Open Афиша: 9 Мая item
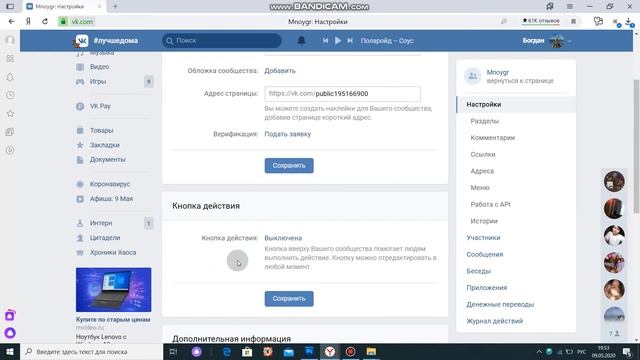Screen dimensions: 640x360 point(111,199)
